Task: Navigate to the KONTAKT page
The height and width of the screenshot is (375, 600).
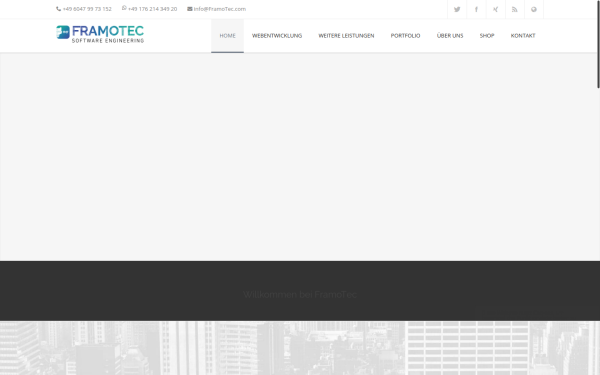Action: point(523,36)
